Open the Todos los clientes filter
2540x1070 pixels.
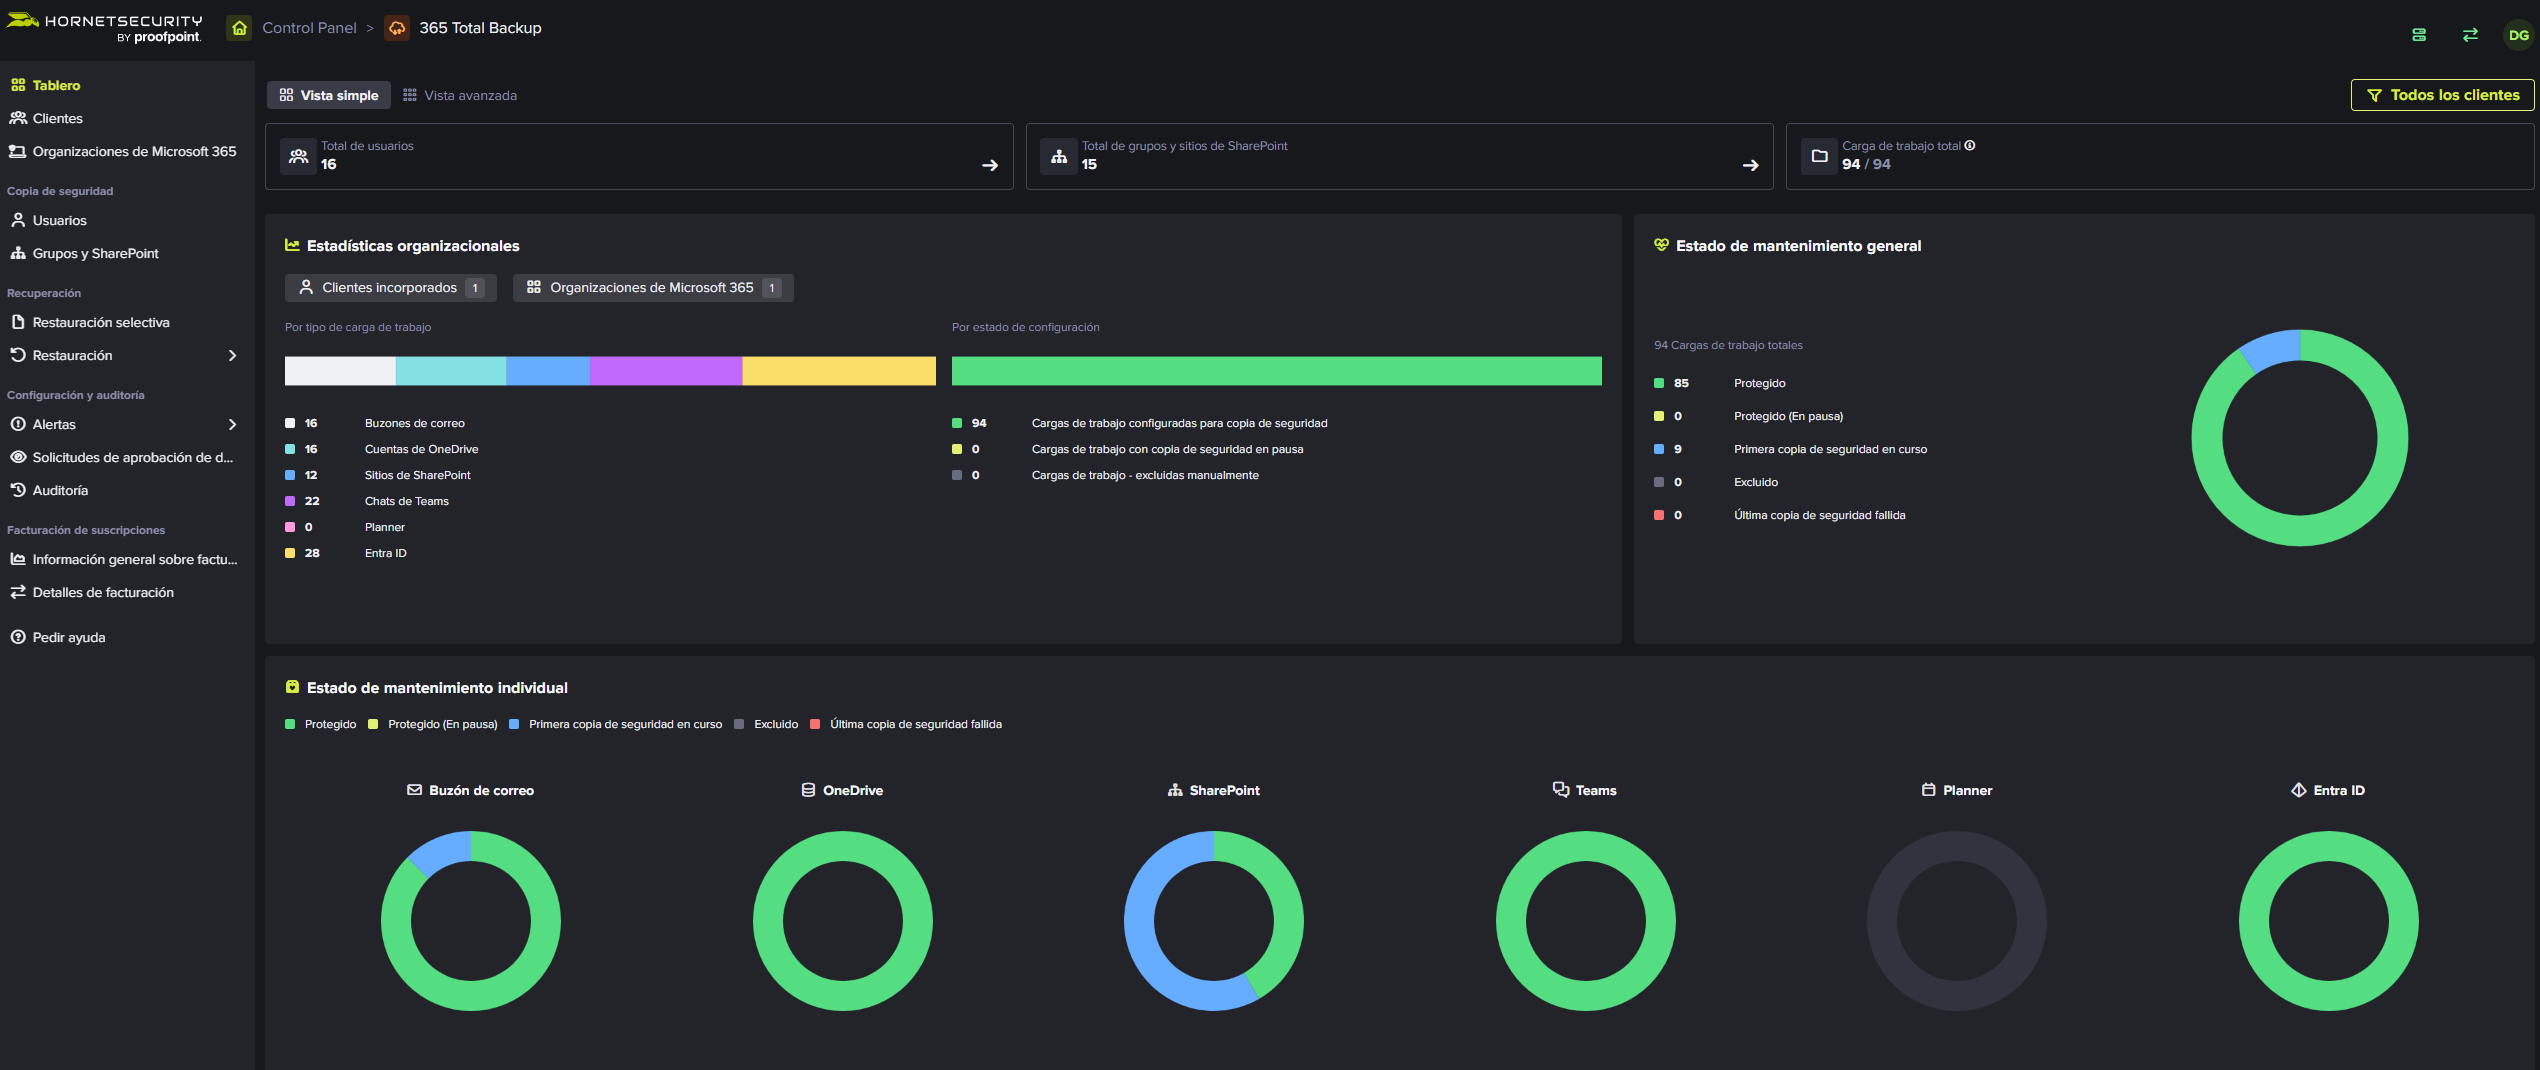[x=2442, y=95]
